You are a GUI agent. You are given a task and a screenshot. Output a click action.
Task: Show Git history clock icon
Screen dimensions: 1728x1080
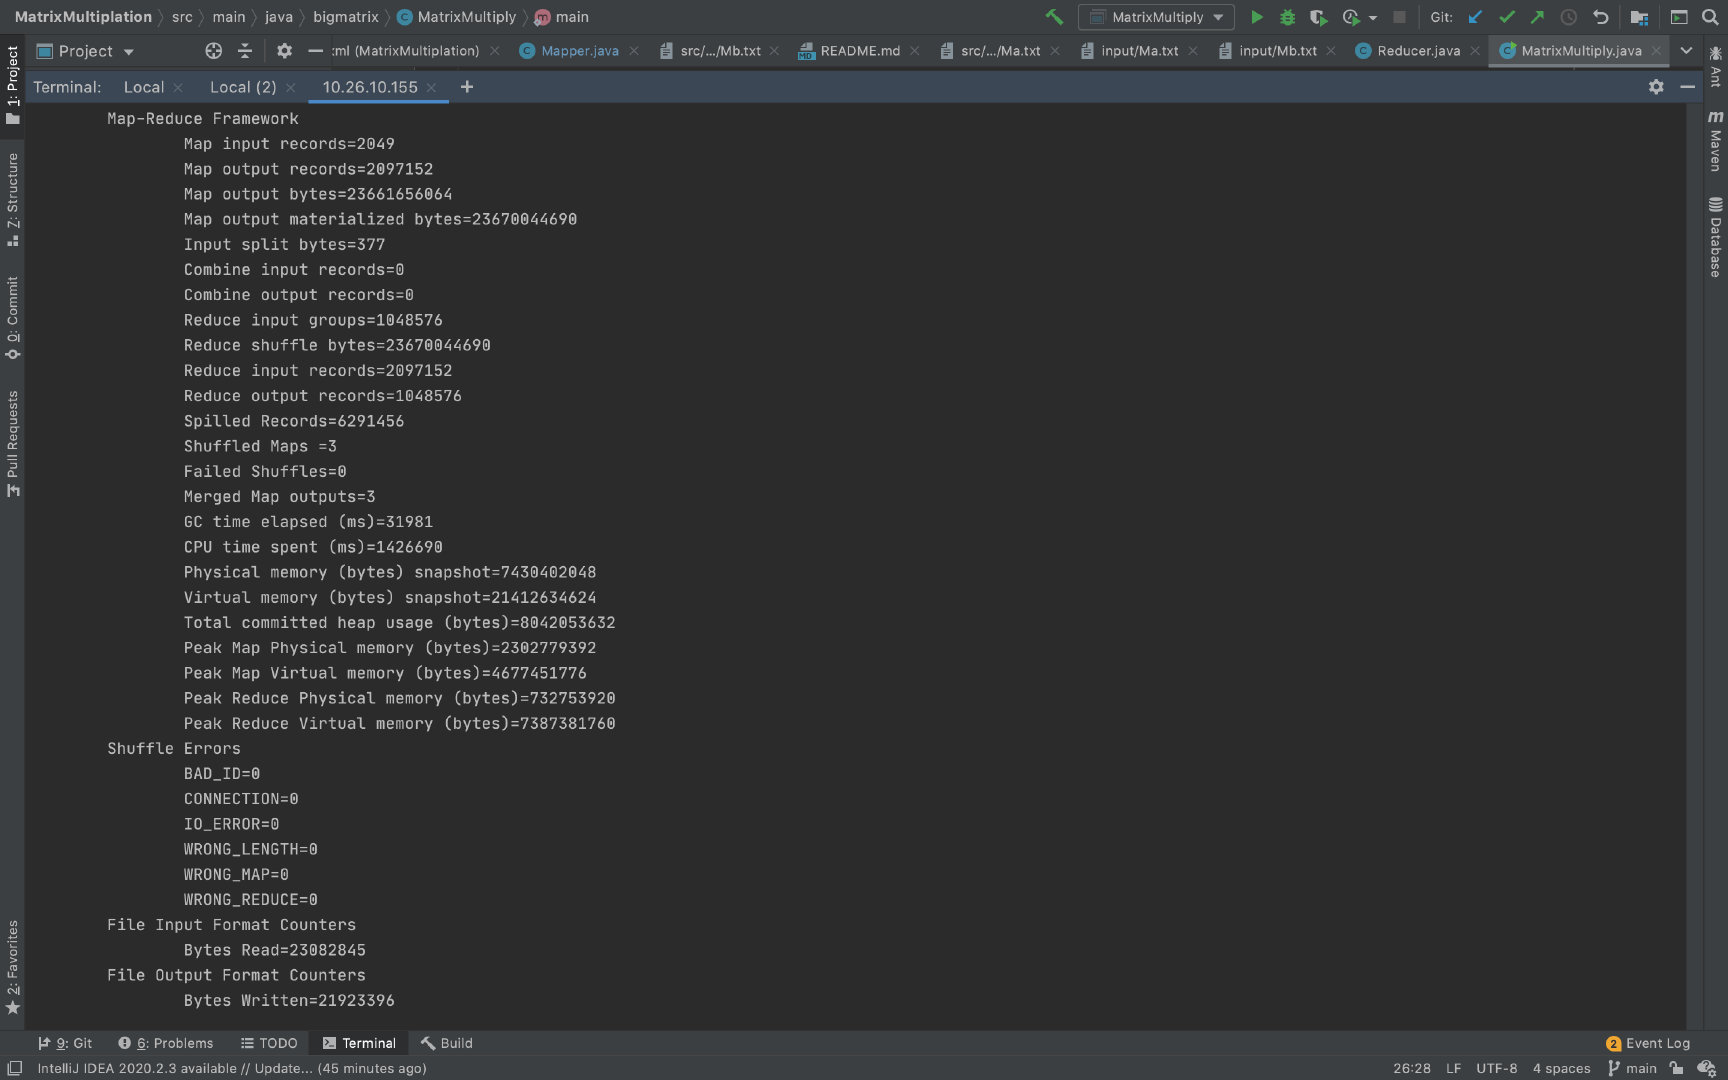(1569, 17)
